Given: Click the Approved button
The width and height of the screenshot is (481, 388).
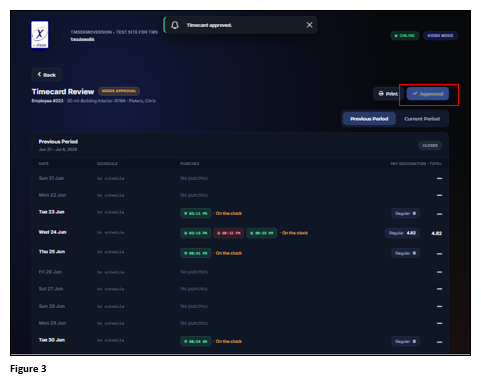Looking at the screenshot, I should click(428, 94).
